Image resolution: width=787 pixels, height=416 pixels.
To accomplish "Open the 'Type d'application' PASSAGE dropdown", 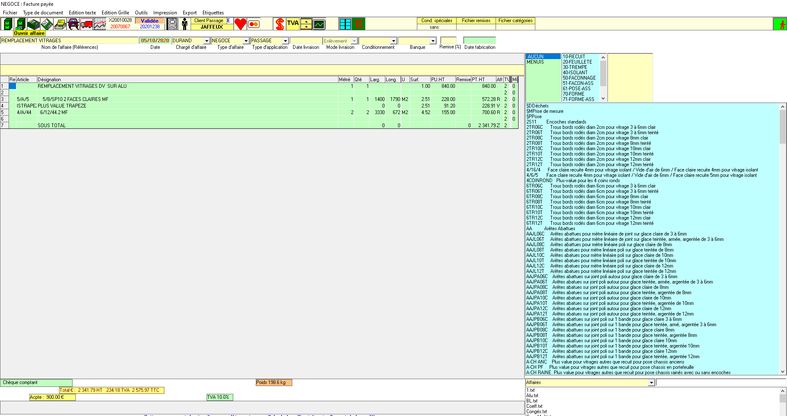I will pyautogui.click(x=285, y=41).
